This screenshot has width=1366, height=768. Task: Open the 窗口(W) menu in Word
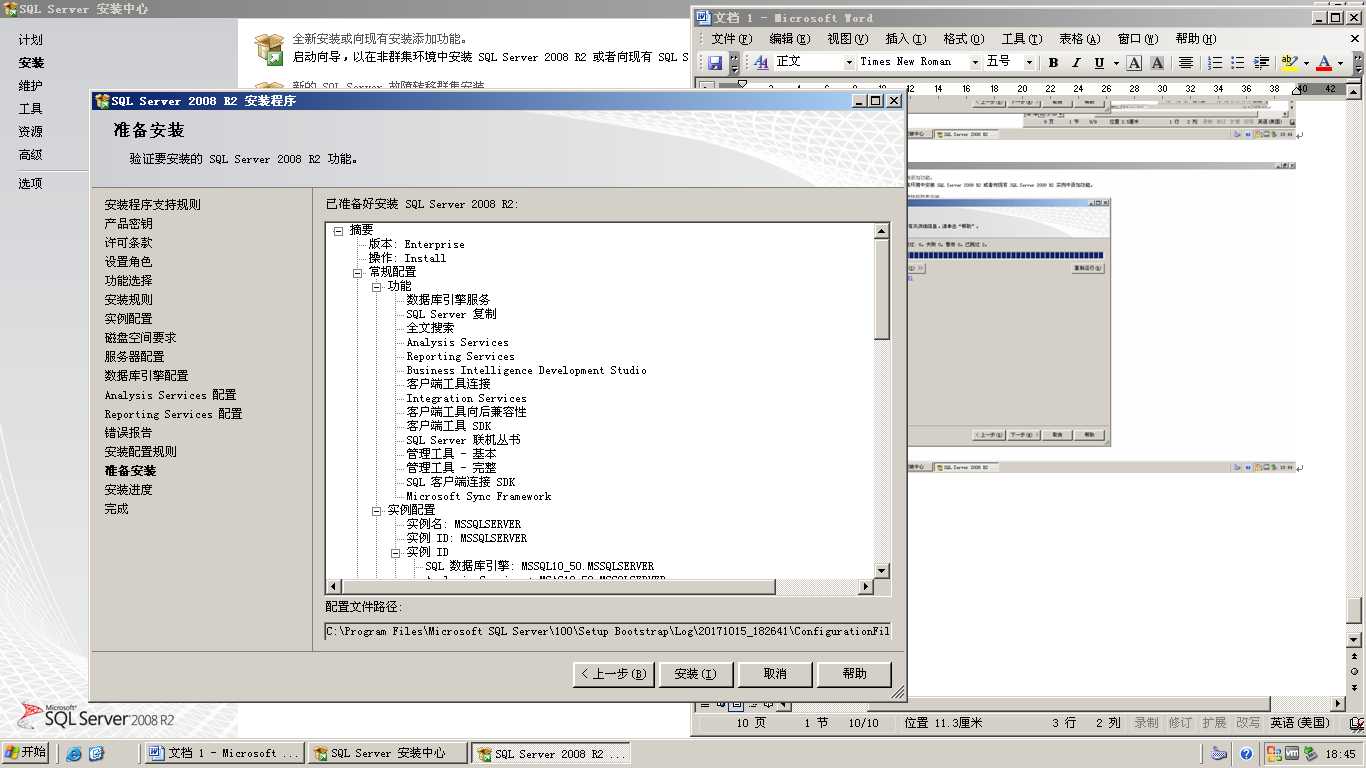pyautogui.click(x=1137, y=39)
